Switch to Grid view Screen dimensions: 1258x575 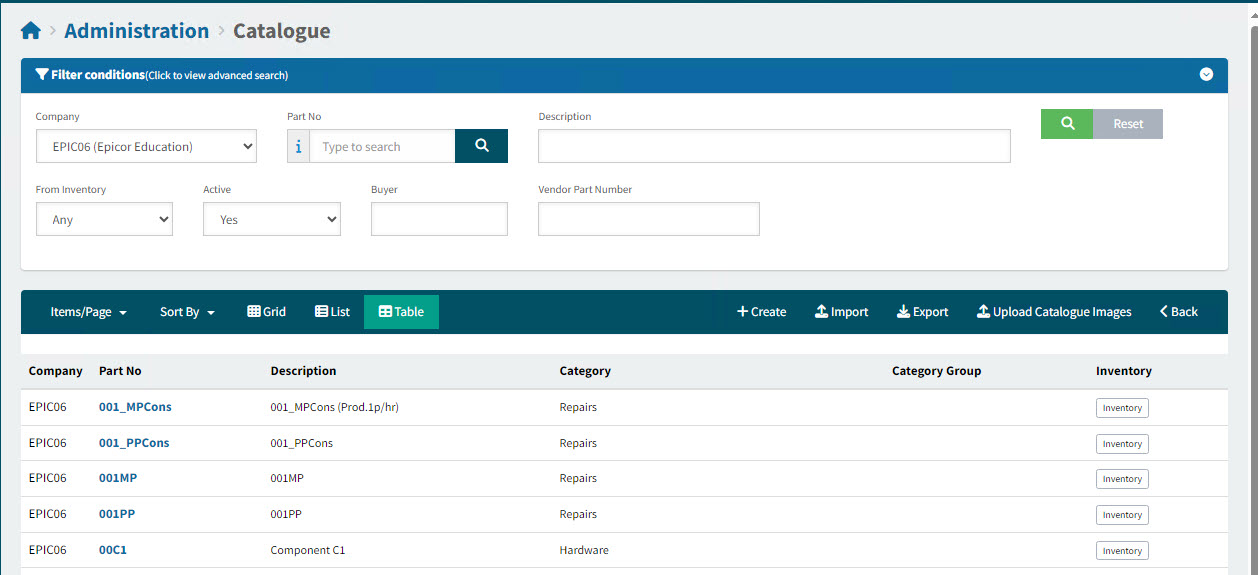point(266,312)
